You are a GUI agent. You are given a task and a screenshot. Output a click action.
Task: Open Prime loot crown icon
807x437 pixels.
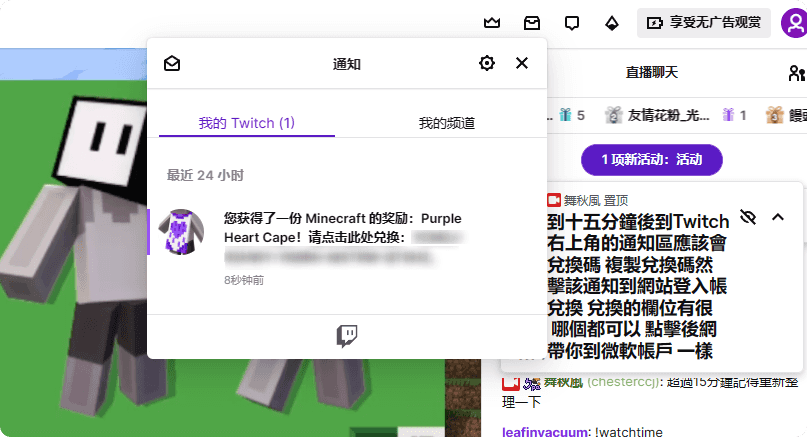[492, 23]
